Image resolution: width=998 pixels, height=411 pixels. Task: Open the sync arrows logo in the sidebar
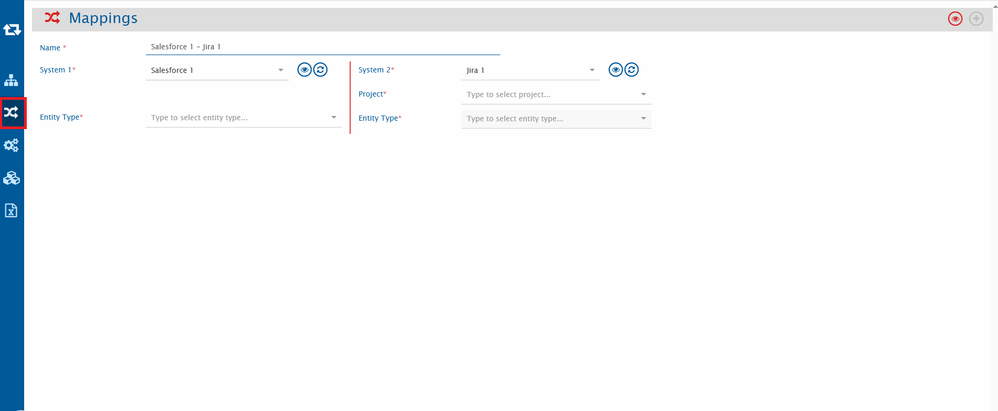[11, 29]
